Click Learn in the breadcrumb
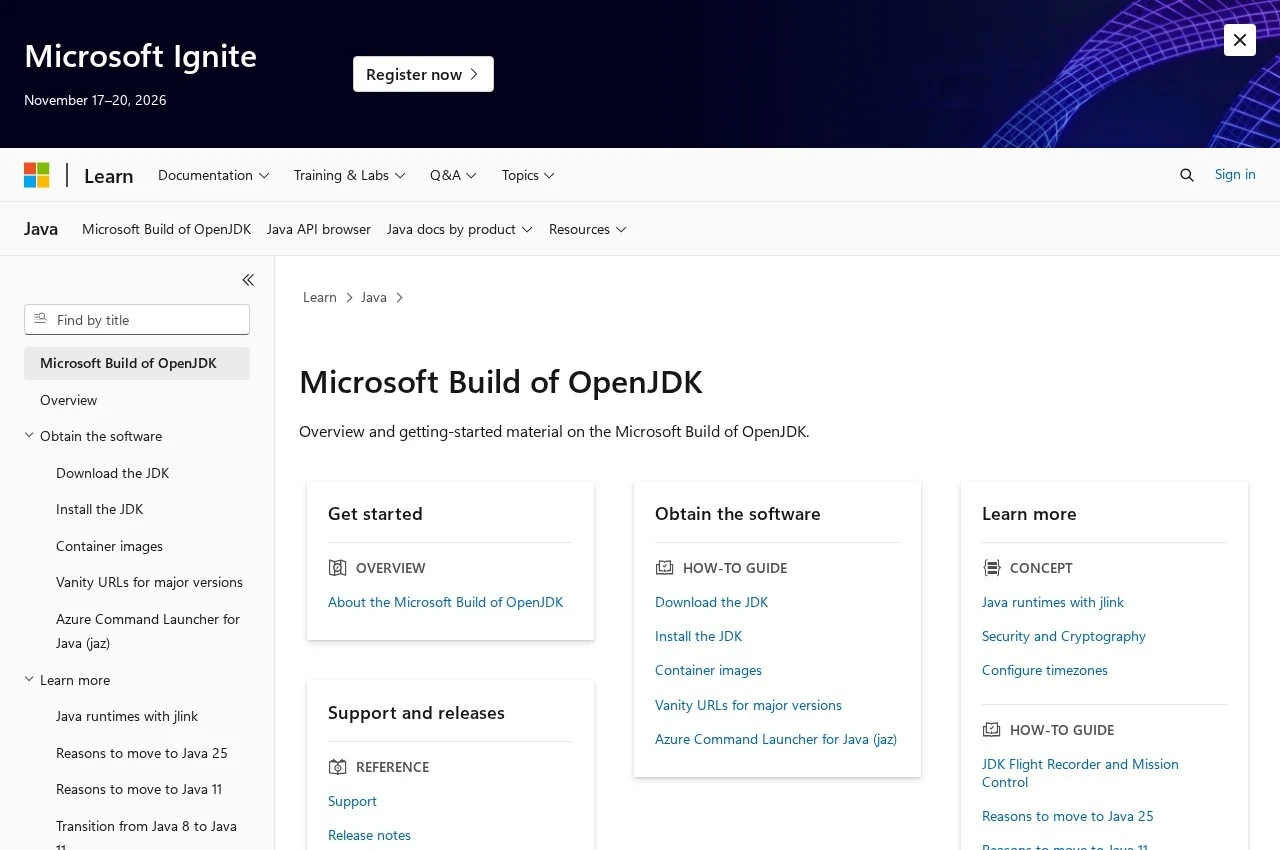The width and height of the screenshot is (1280, 850). pyautogui.click(x=320, y=297)
